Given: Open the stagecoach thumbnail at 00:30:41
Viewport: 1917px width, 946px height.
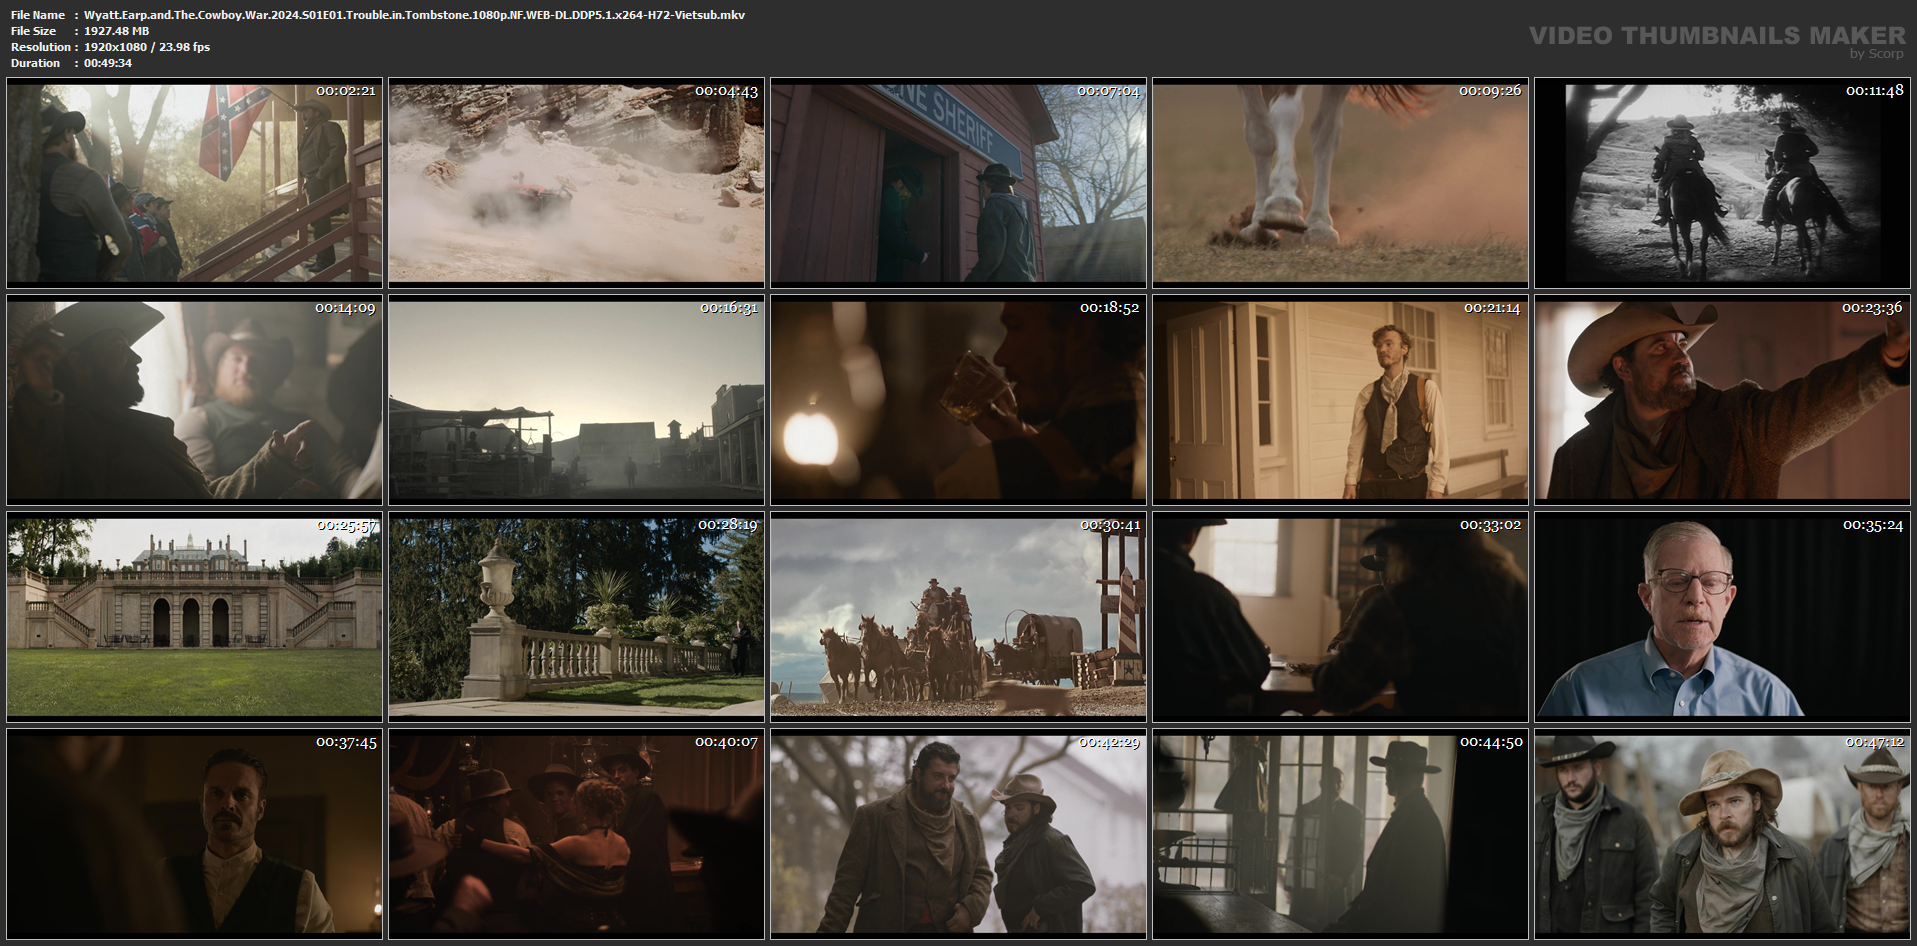Looking at the screenshot, I should click(x=958, y=617).
